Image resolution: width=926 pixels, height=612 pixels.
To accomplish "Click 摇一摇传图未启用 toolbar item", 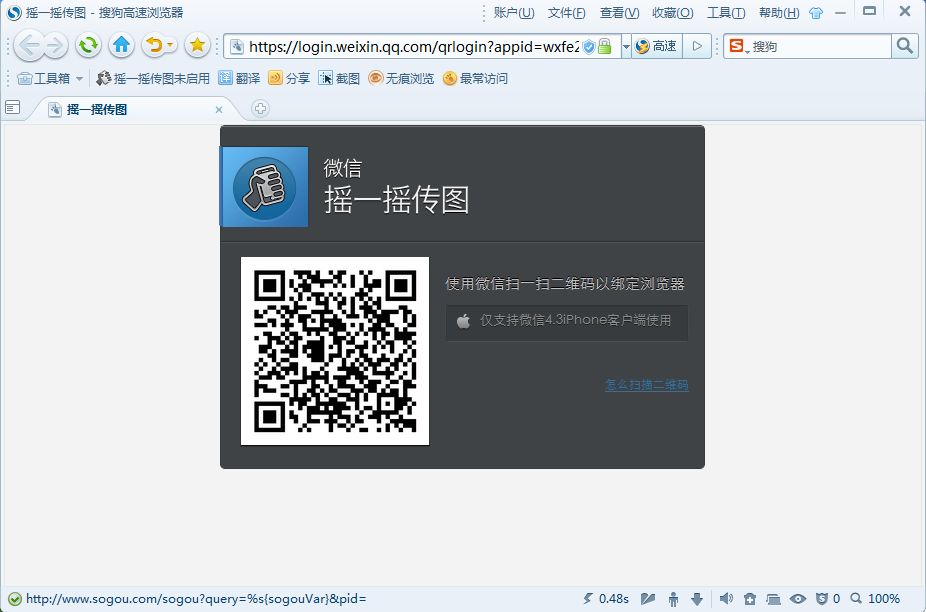I will [153, 79].
